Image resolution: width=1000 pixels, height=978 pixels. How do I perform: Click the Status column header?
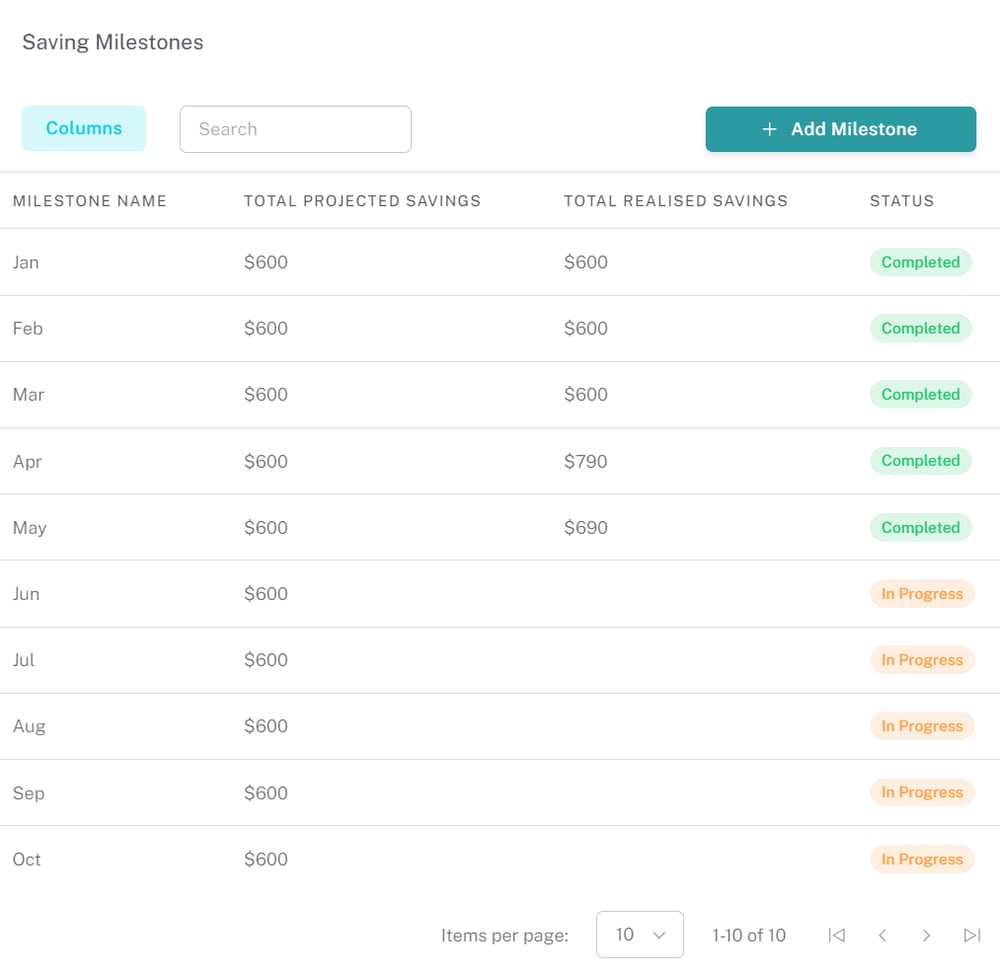click(x=901, y=201)
